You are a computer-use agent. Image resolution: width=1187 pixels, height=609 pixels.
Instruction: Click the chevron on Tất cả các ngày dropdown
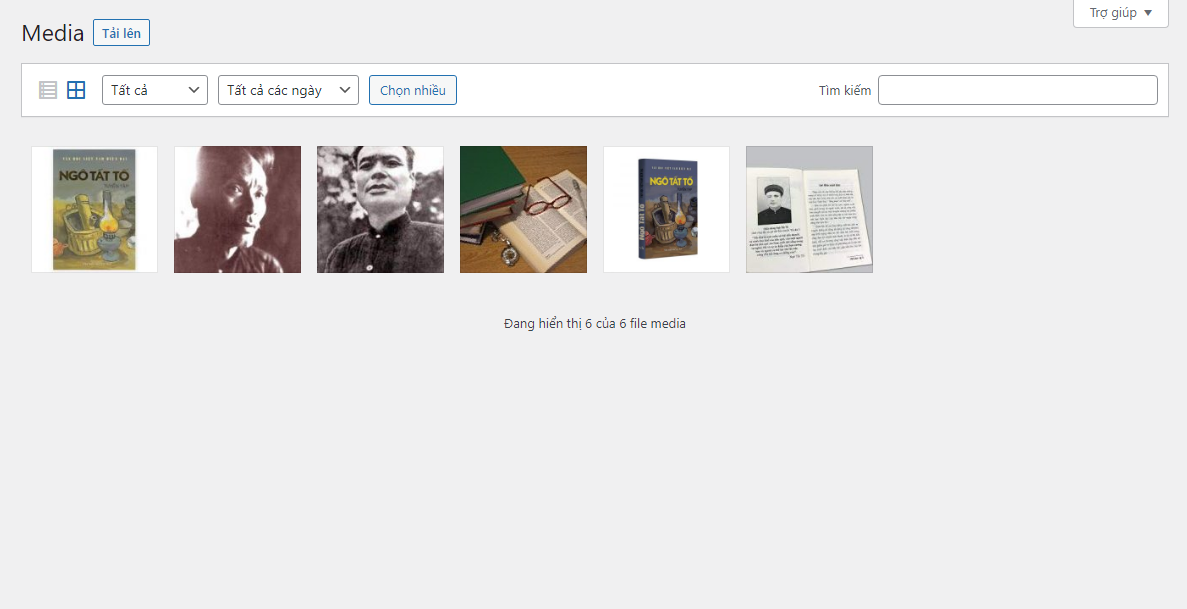click(345, 90)
